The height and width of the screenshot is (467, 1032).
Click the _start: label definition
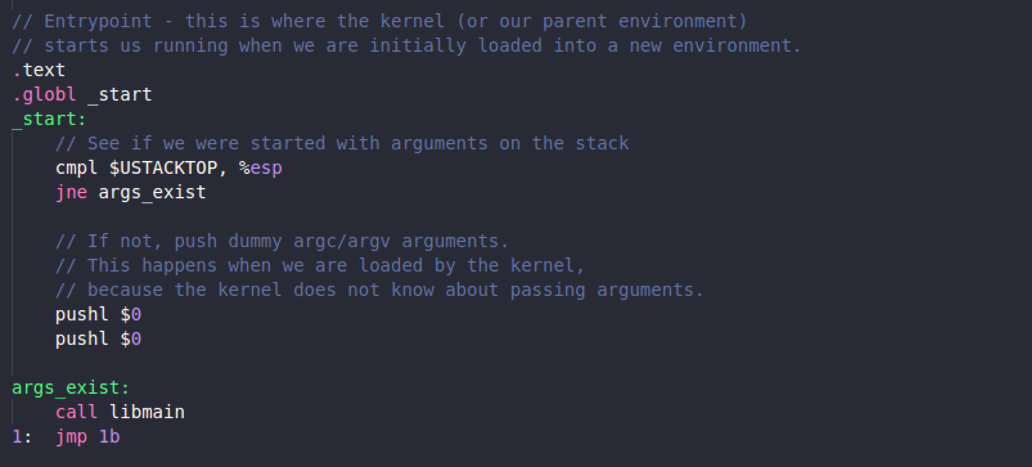coord(49,119)
